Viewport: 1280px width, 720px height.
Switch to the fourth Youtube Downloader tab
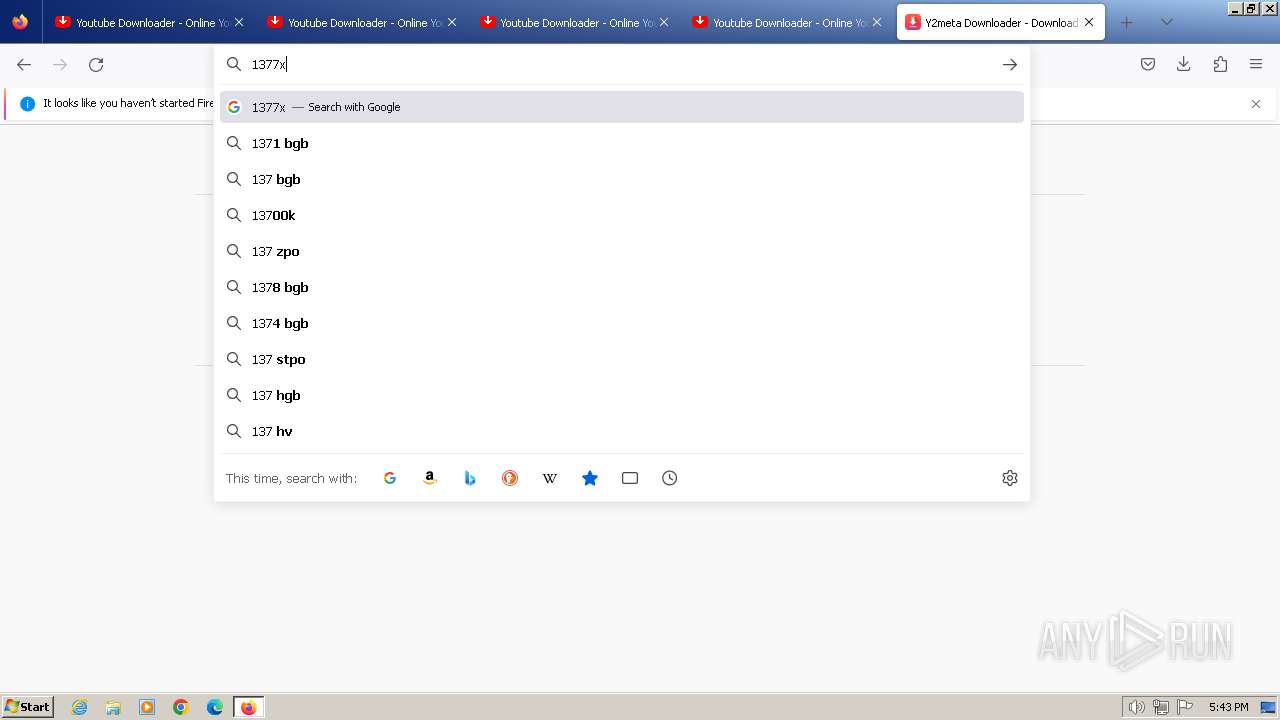[x=787, y=22]
